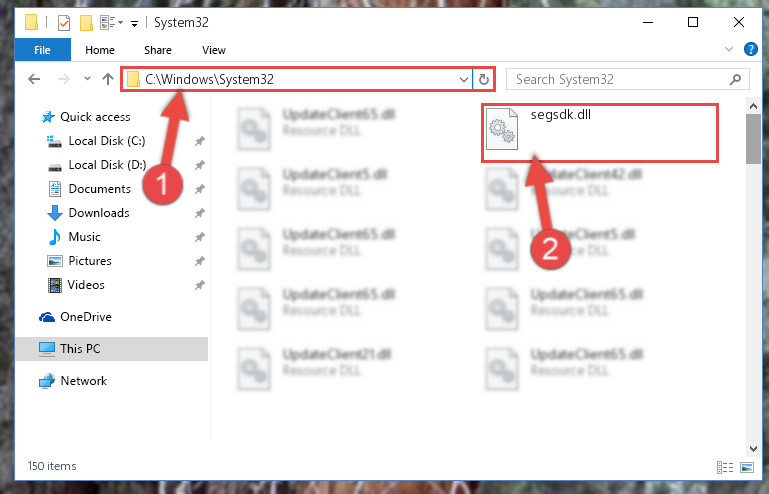769x494 pixels.
Task: Unpin Downloads from Quick access
Action: (200, 213)
